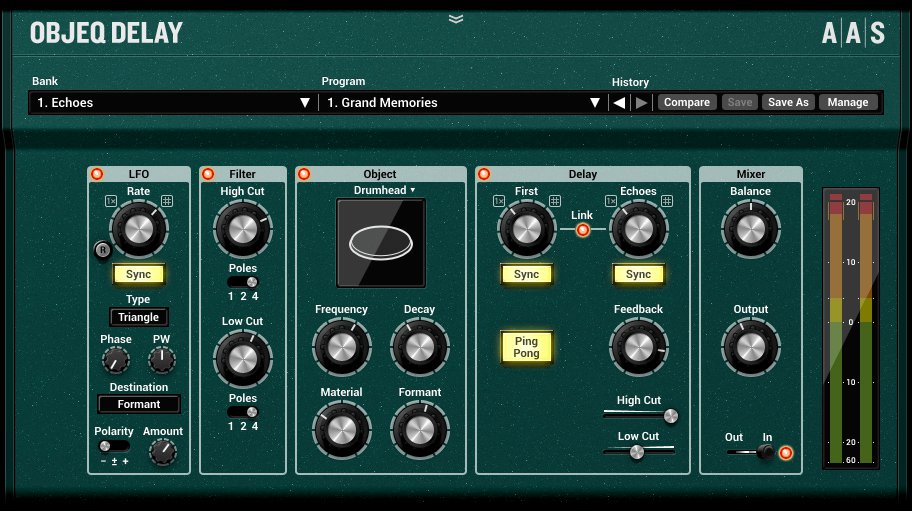Toggle LFO Sync button
This screenshot has width=912, height=511.
139,273
